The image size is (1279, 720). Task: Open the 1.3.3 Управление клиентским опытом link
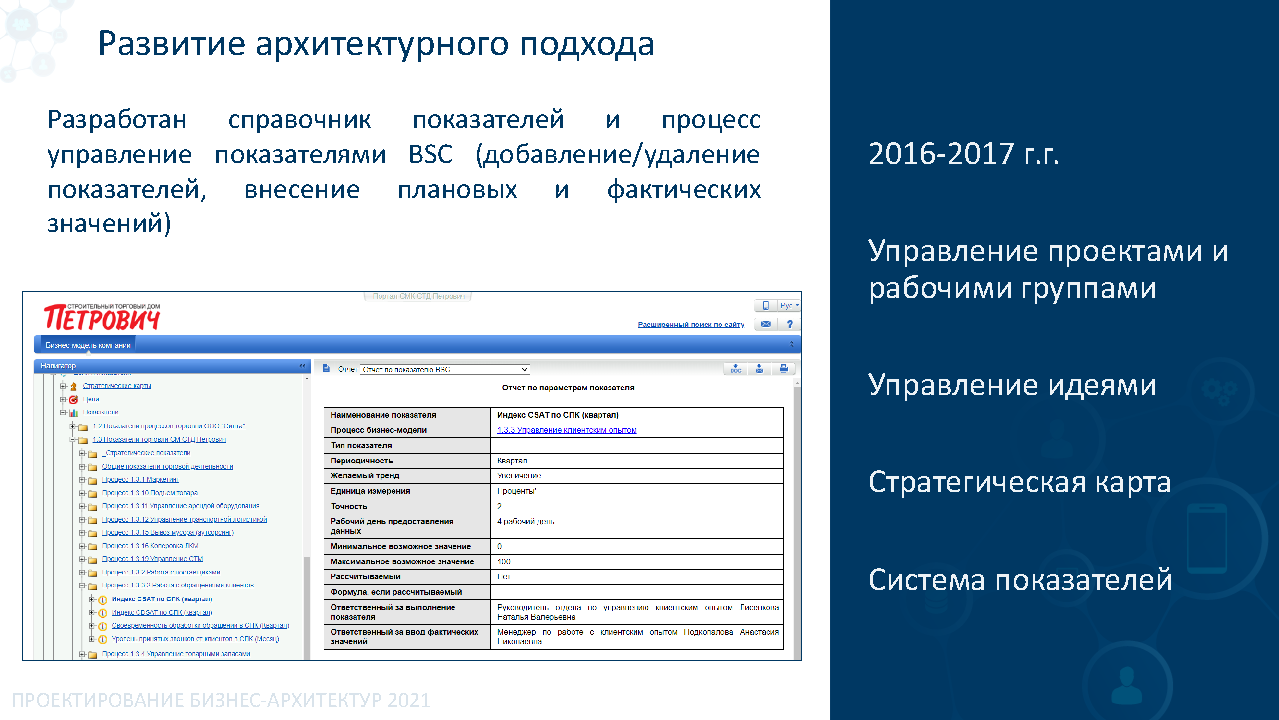tap(566, 430)
